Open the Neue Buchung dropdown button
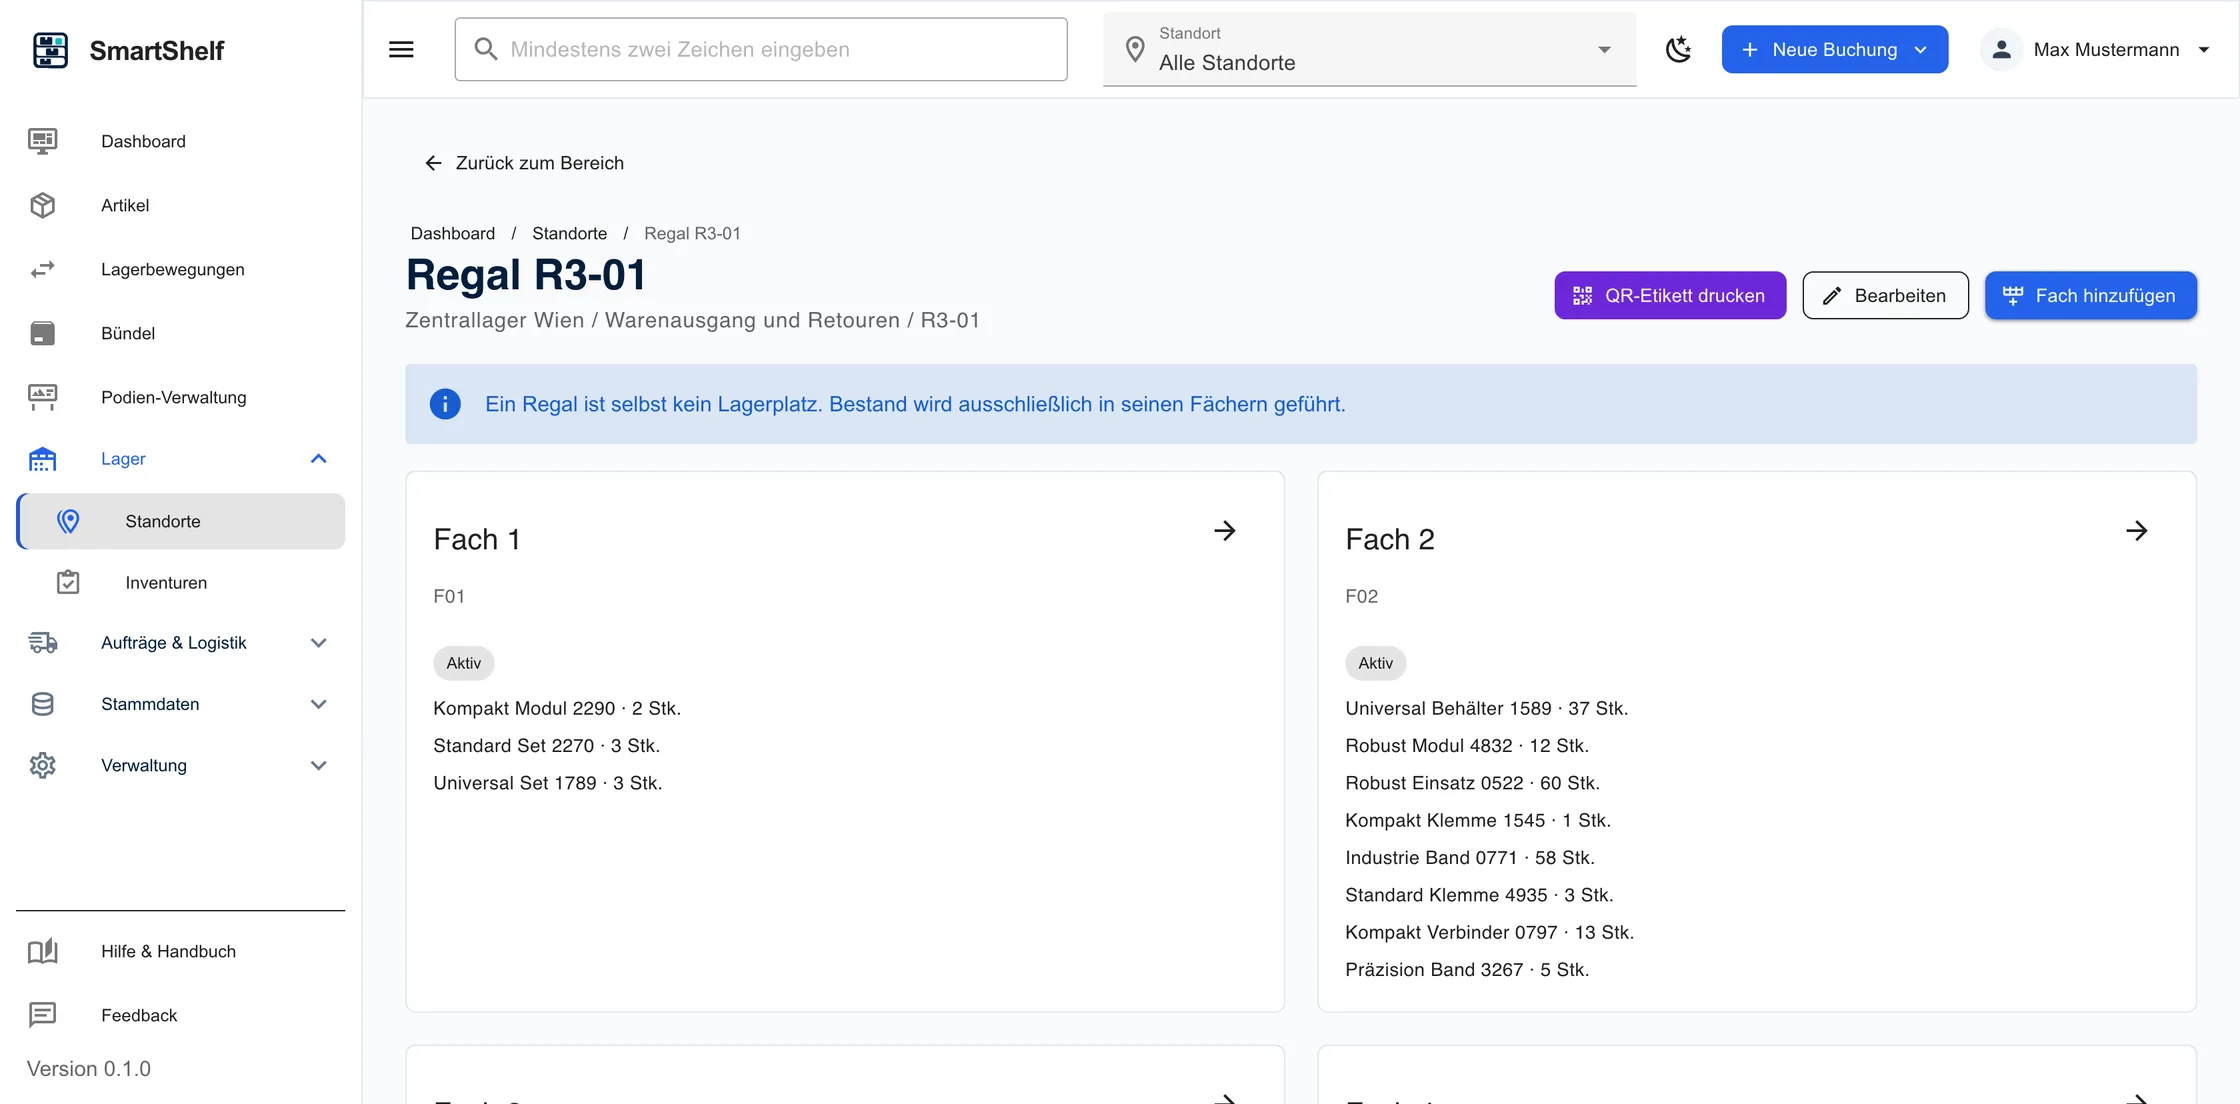2240x1104 pixels. (x=1834, y=49)
